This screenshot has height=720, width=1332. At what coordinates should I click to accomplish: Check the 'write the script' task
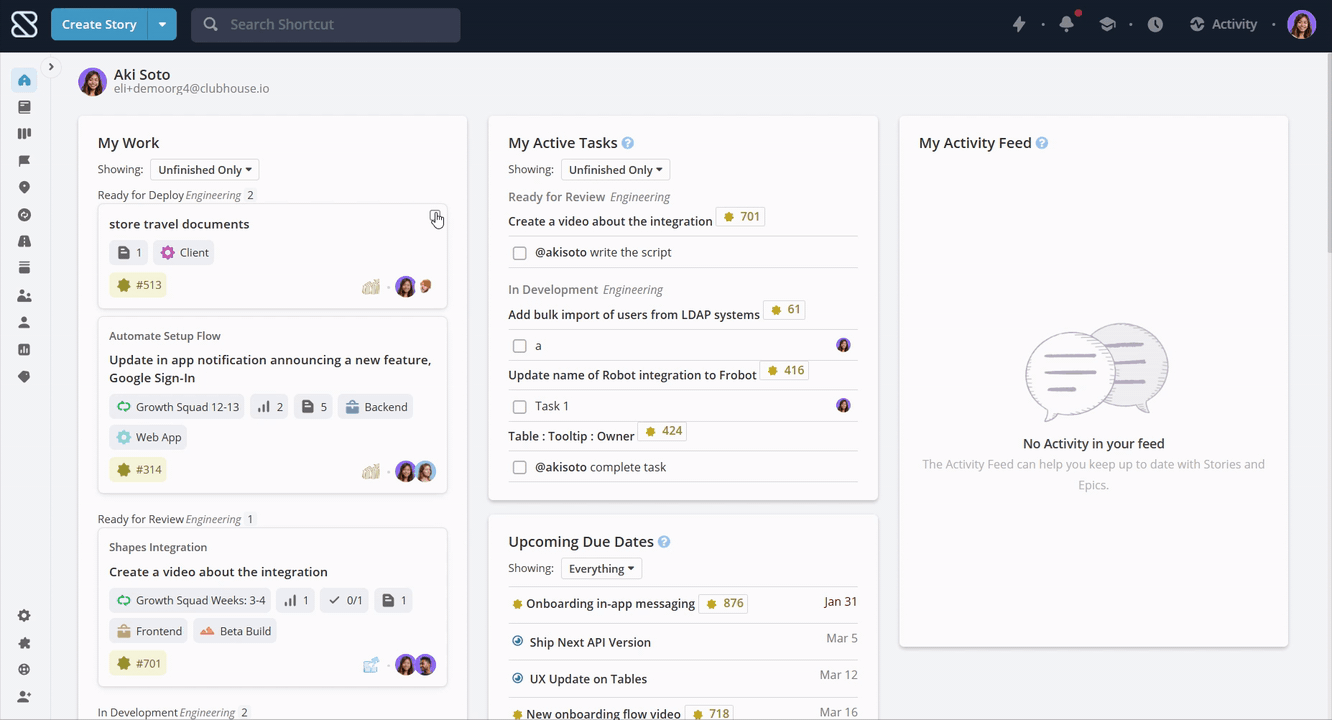tap(519, 253)
